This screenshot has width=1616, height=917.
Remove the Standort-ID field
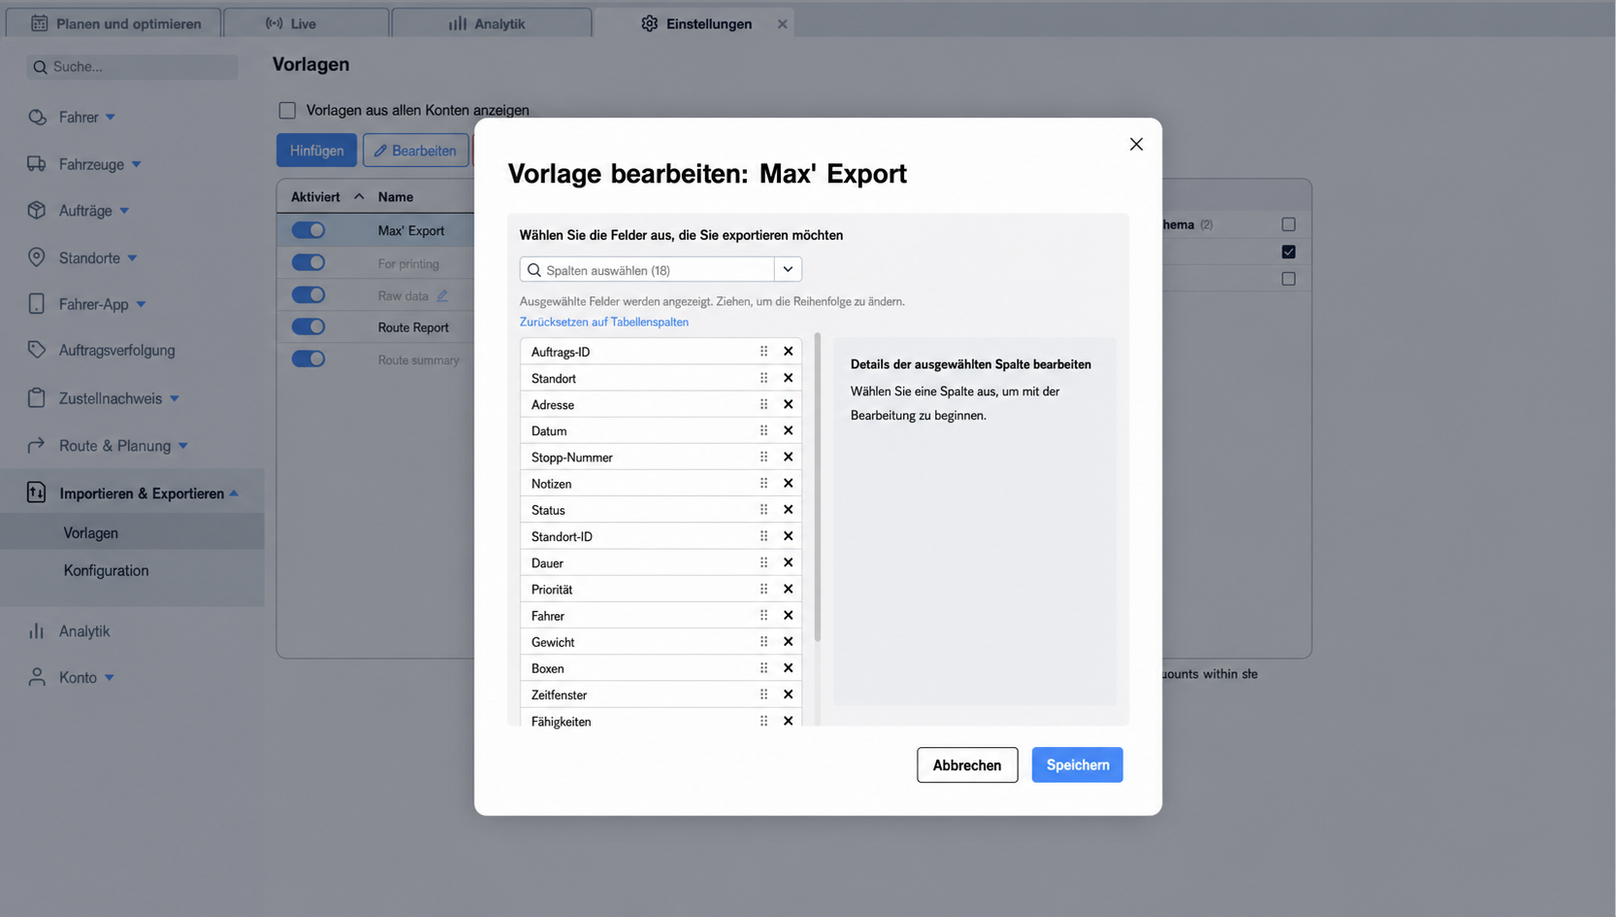pyautogui.click(x=788, y=536)
